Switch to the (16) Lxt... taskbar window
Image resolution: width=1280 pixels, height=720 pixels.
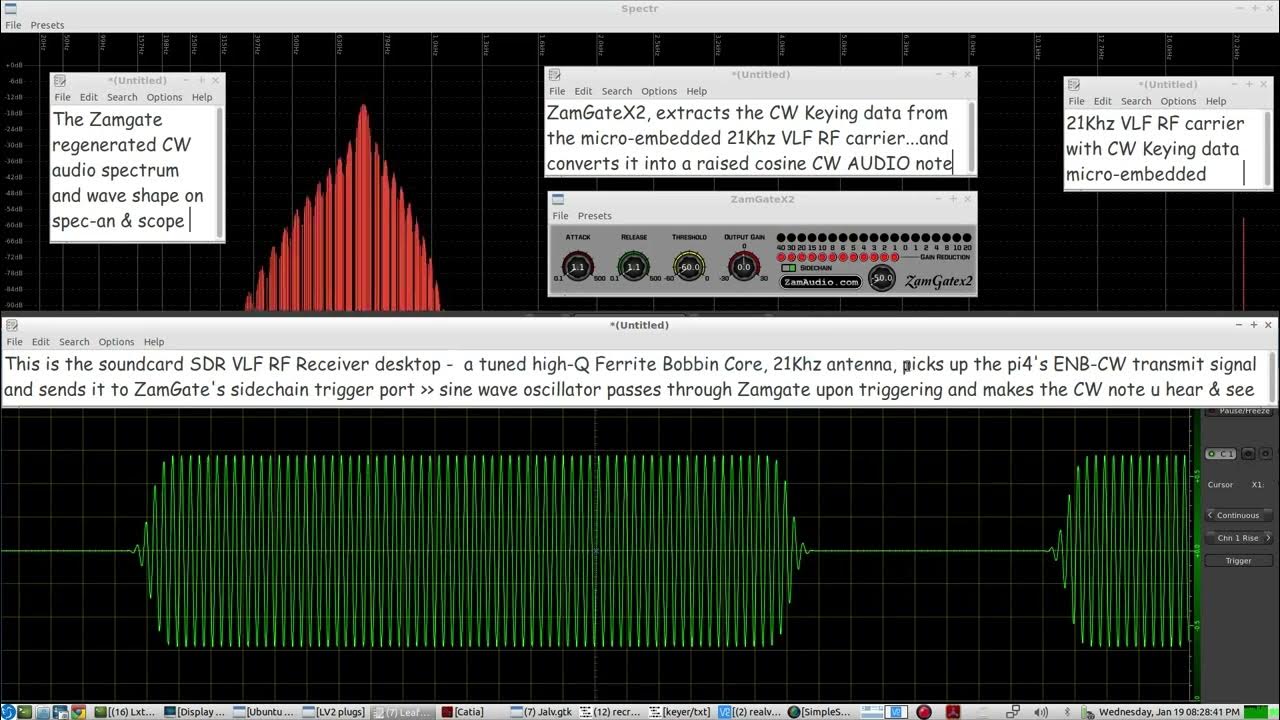[x=126, y=712]
